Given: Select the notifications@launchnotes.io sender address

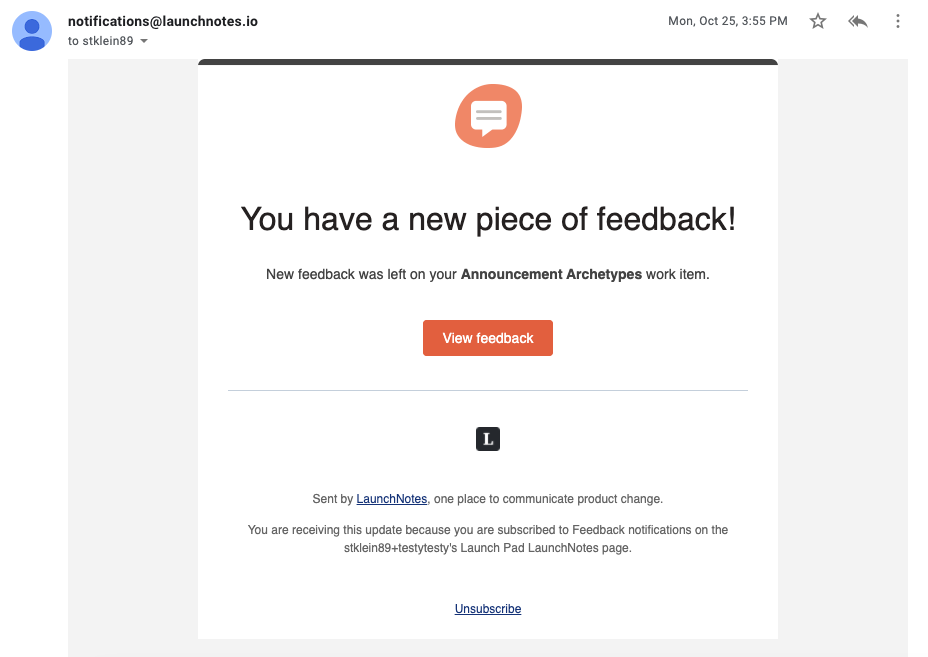Looking at the screenshot, I should (x=163, y=21).
